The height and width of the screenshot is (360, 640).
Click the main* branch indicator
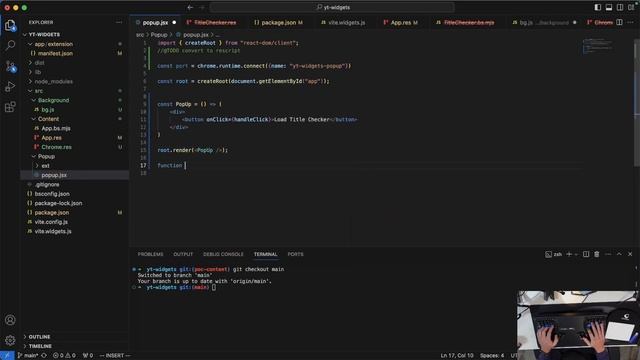pos(28,356)
